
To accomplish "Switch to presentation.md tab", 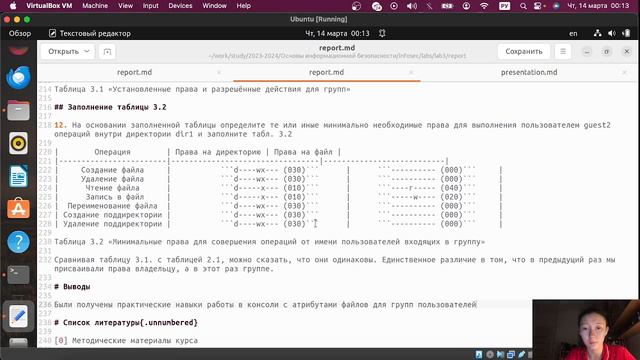I will tap(529, 72).
